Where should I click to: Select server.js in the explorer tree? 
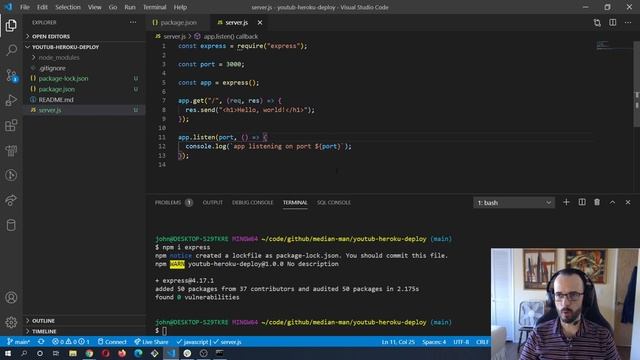tap(84, 110)
